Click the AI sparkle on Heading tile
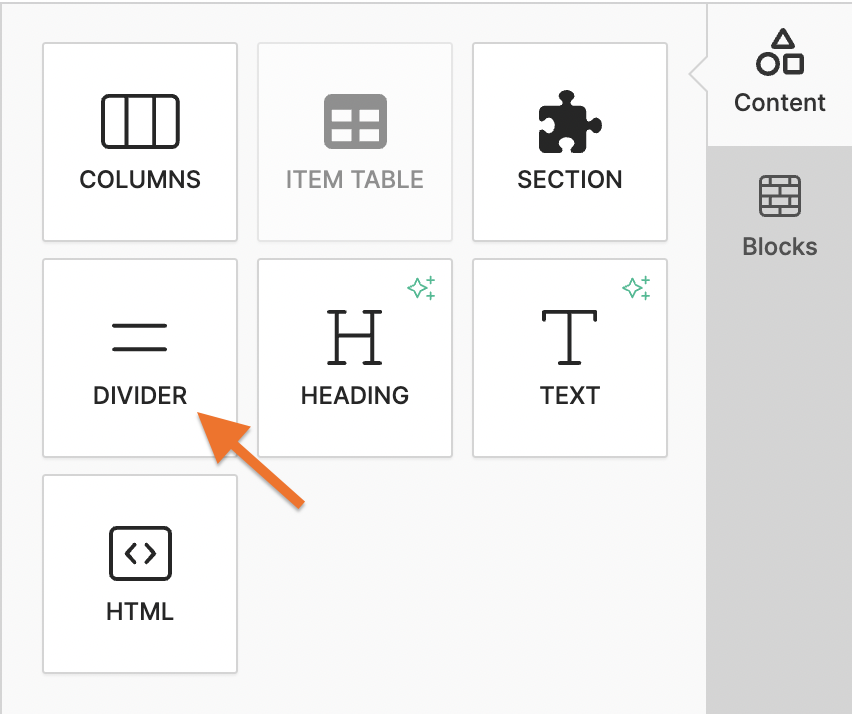This screenshot has height=714, width=852. pos(422,289)
